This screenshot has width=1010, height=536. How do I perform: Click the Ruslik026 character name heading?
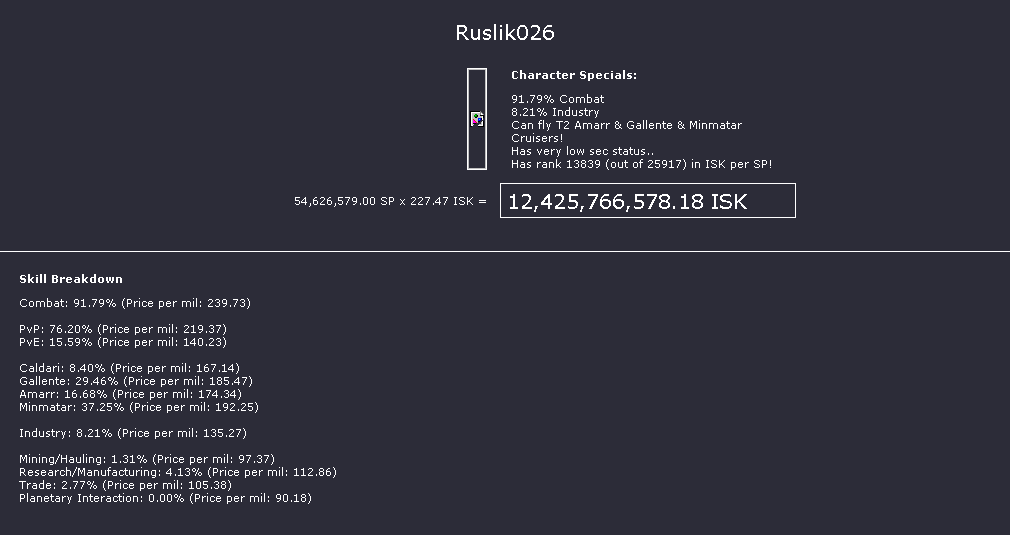coord(505,33)
